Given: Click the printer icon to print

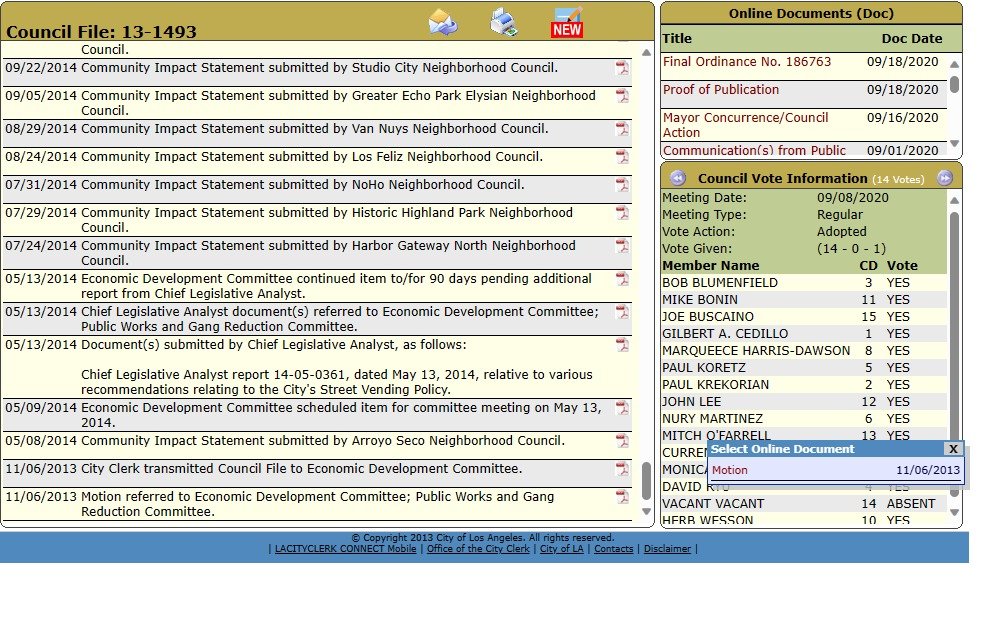Looking at the screenshot, I should pyautogui.click(x=503, y=22).
